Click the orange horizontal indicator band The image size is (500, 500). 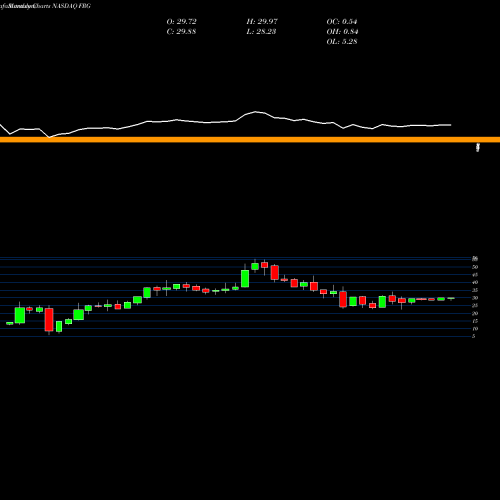250,140
